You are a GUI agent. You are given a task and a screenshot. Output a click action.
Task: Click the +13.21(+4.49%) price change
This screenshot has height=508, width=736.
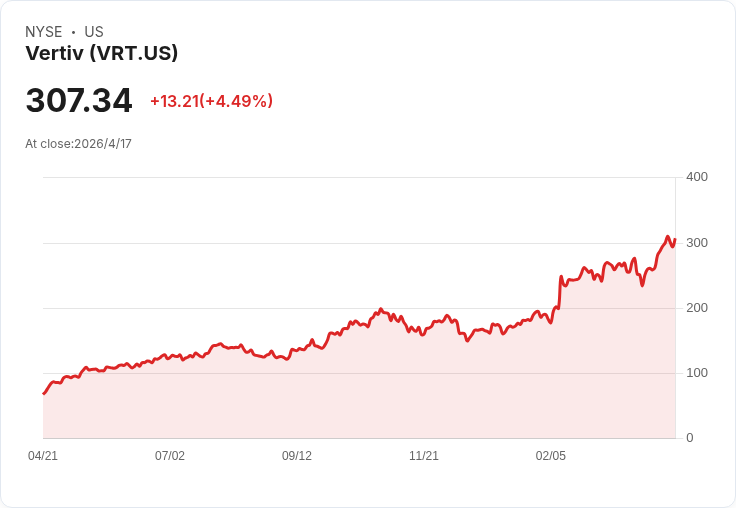point(211,101)
